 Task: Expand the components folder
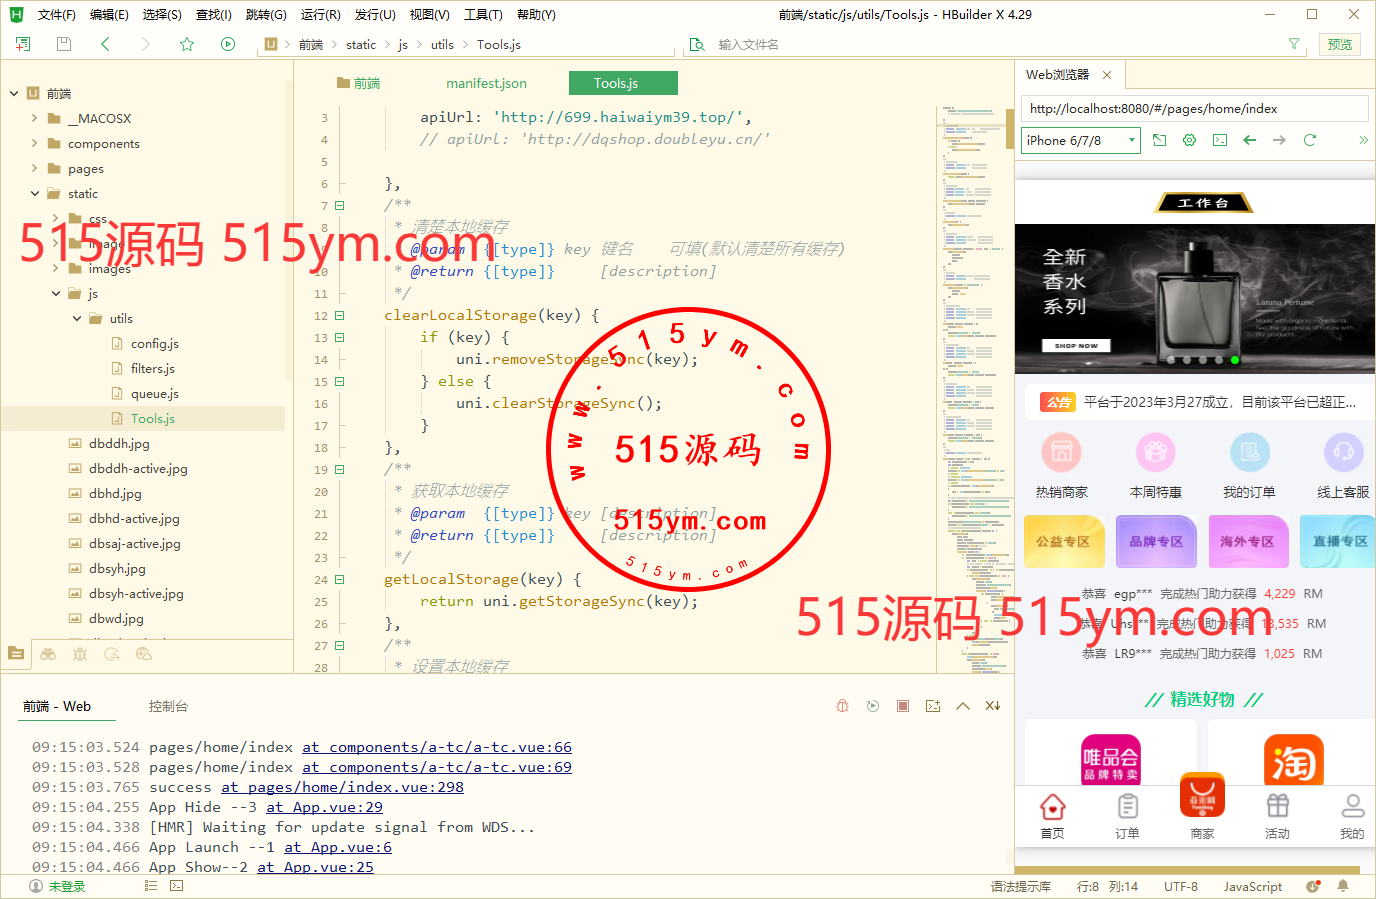pyautogui.click(x=35, y=144)
